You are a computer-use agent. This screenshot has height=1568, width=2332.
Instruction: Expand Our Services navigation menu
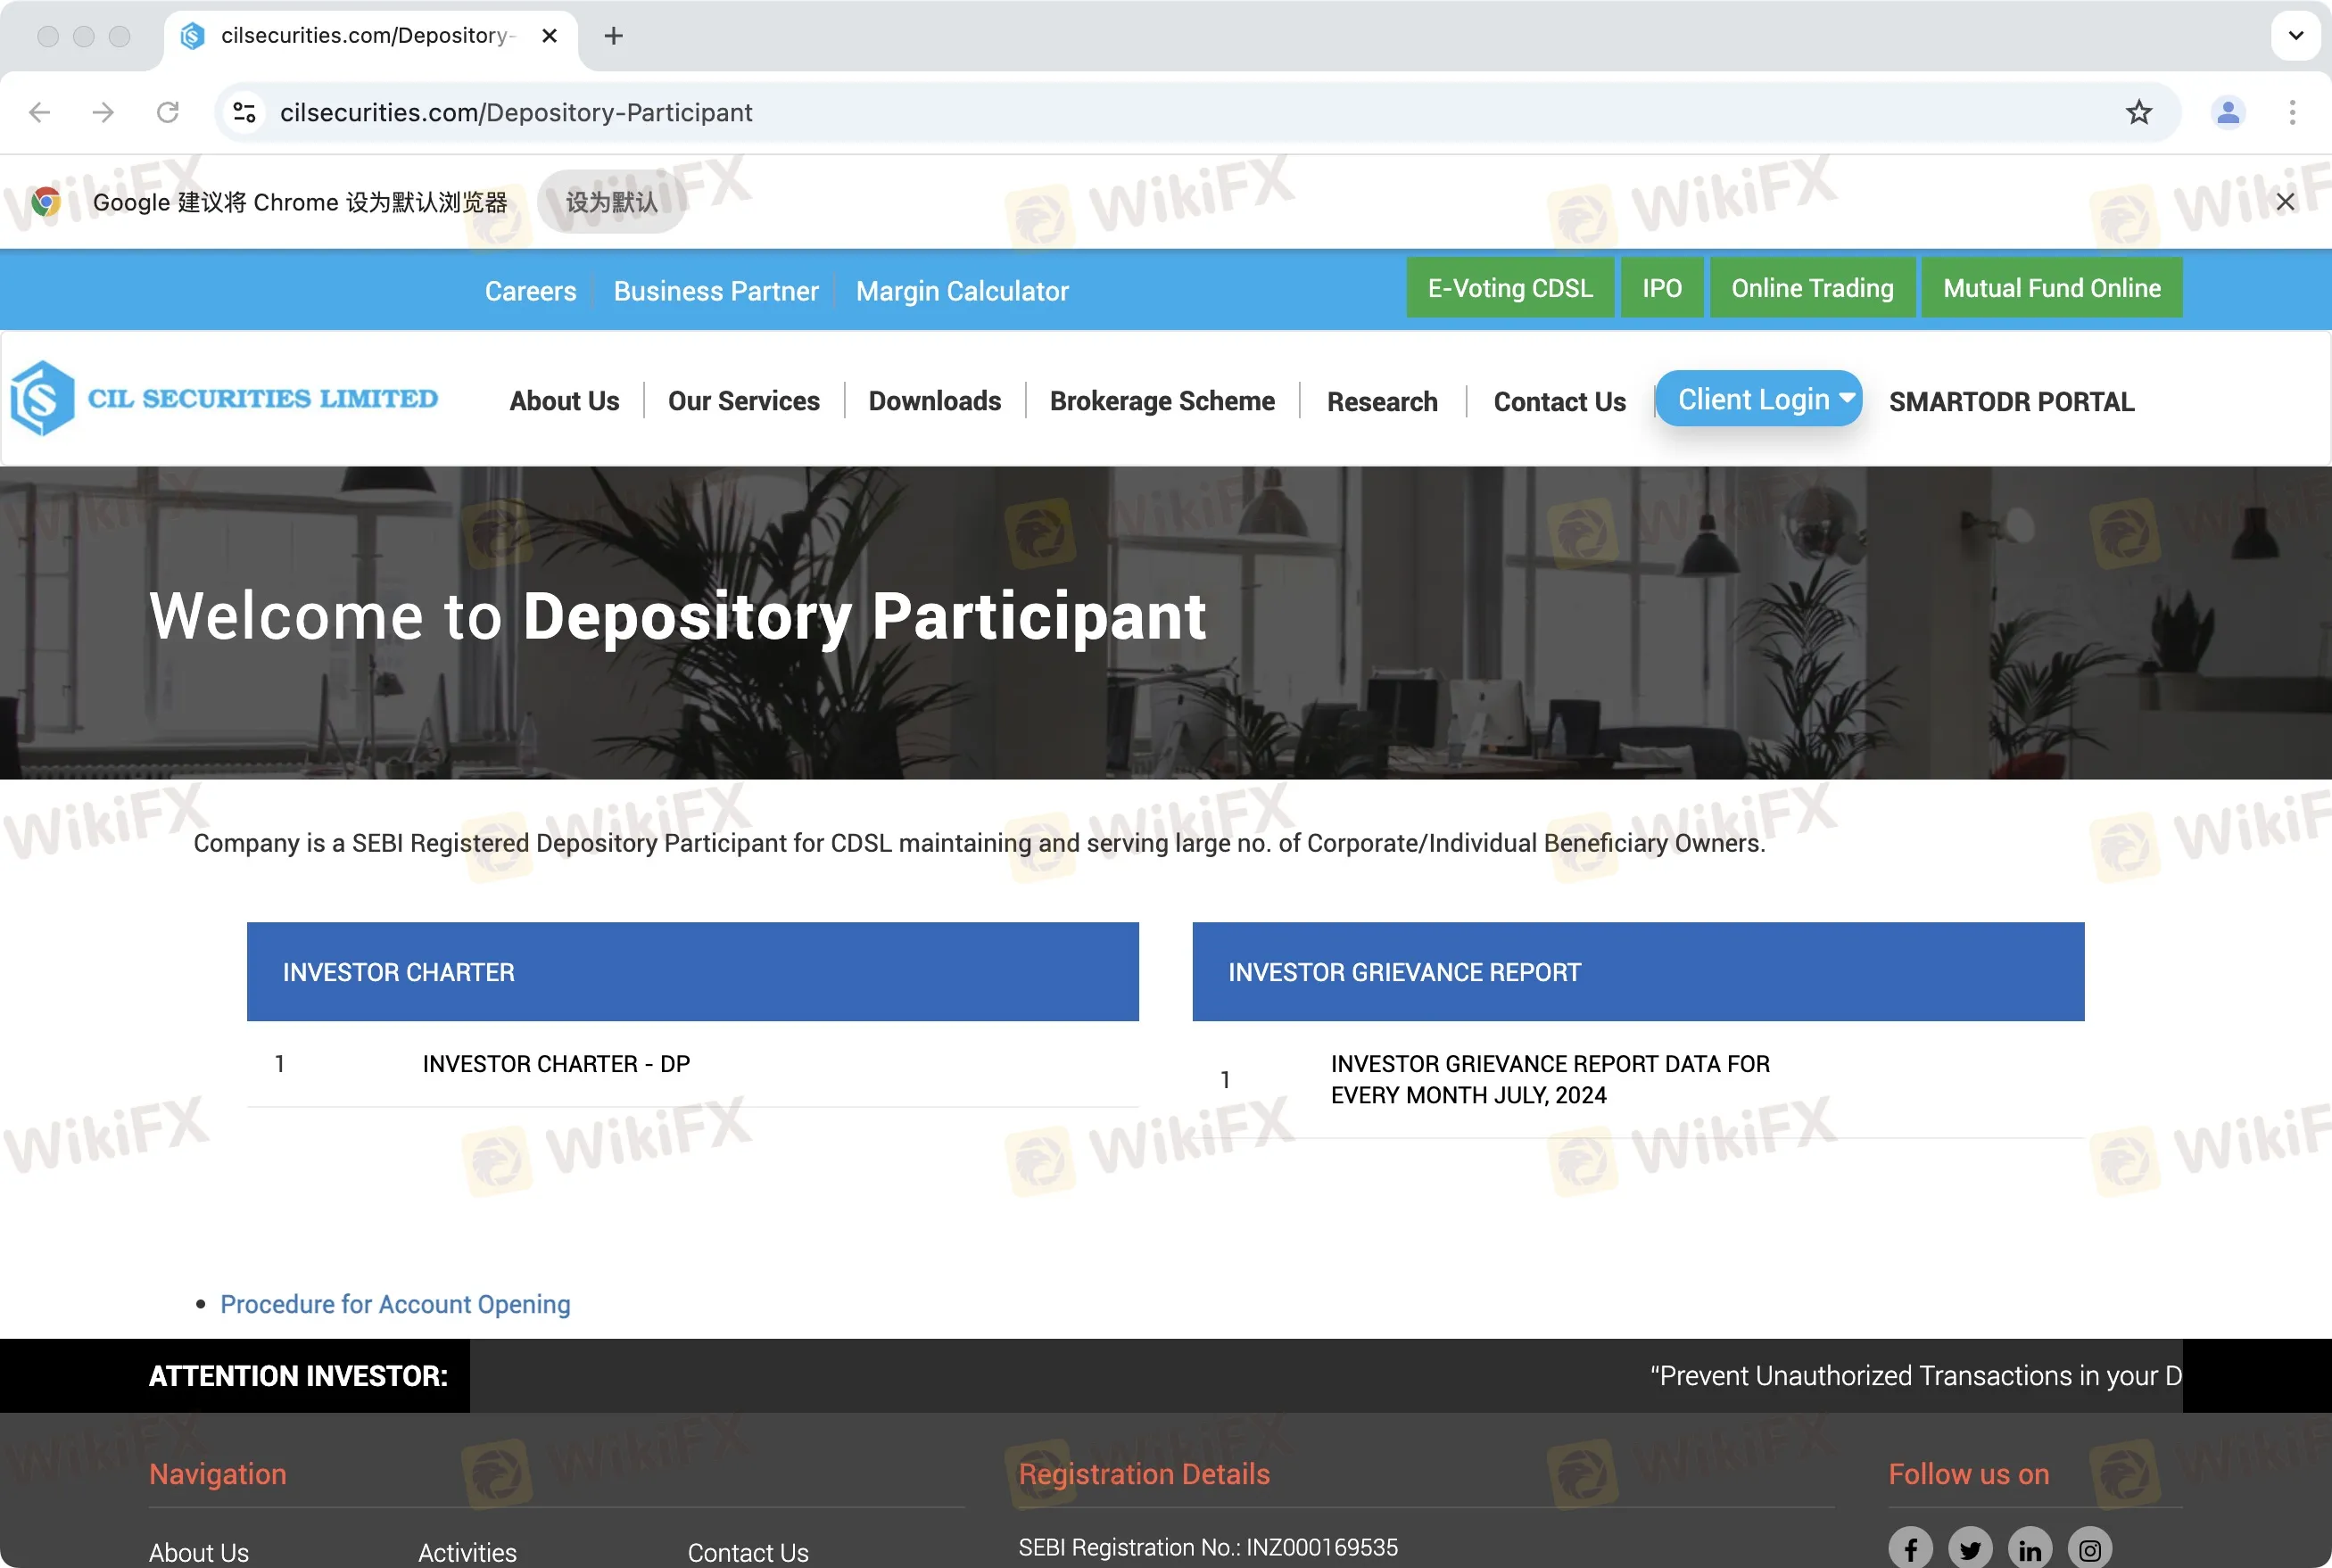[x=743, y=400]
